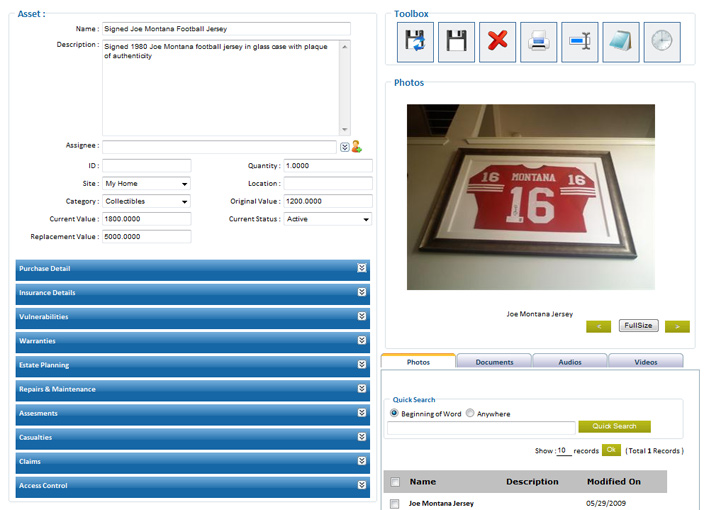
Task: Go to previous photo button
Action: (x=598, y=326)
